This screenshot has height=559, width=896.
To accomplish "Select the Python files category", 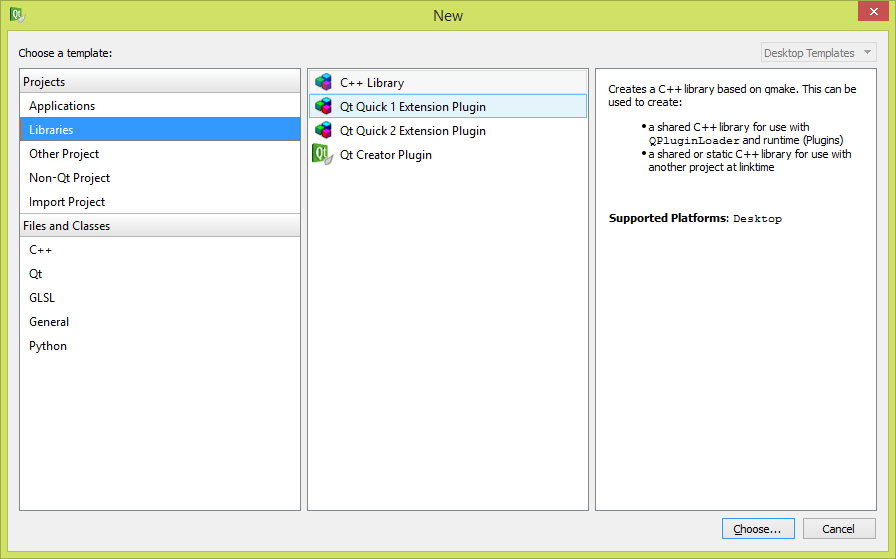I will [x=160, y=346].
